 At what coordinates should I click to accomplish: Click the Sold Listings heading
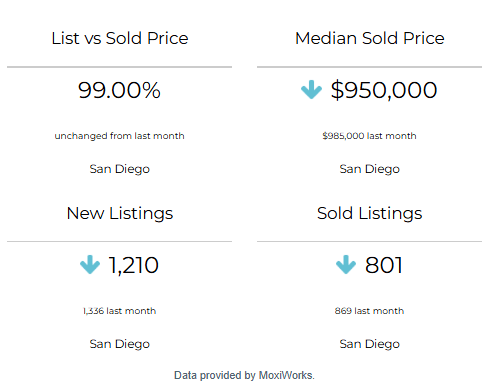pos(370,214)
